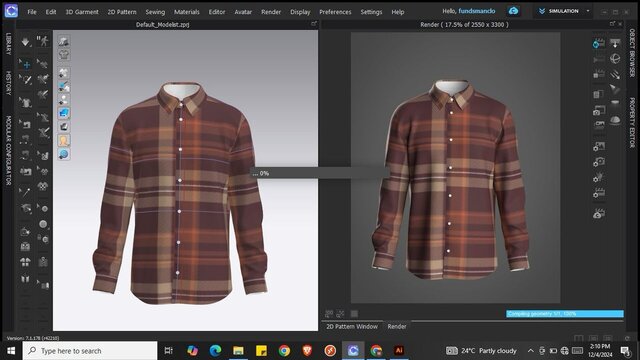The image size is (640, 360).
Task: Open the weather widget showing 24°C
Action: 481,351
